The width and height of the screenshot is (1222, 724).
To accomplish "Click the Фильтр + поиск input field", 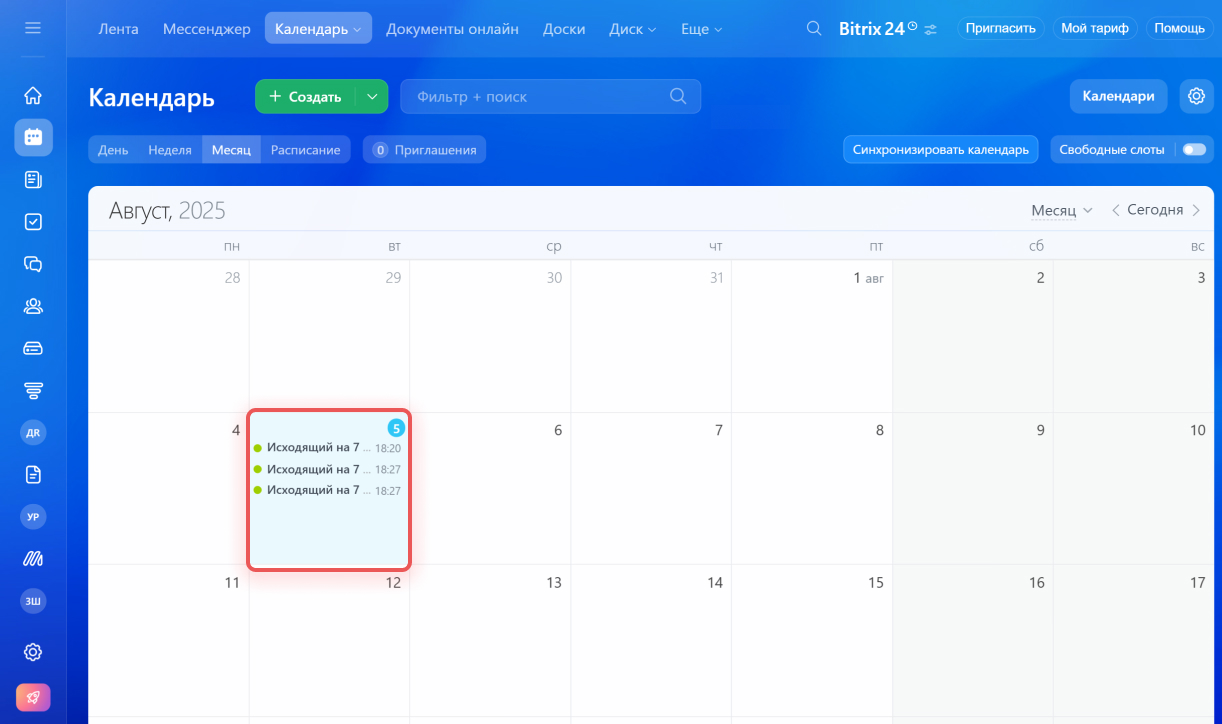I will tap(550, 96).
